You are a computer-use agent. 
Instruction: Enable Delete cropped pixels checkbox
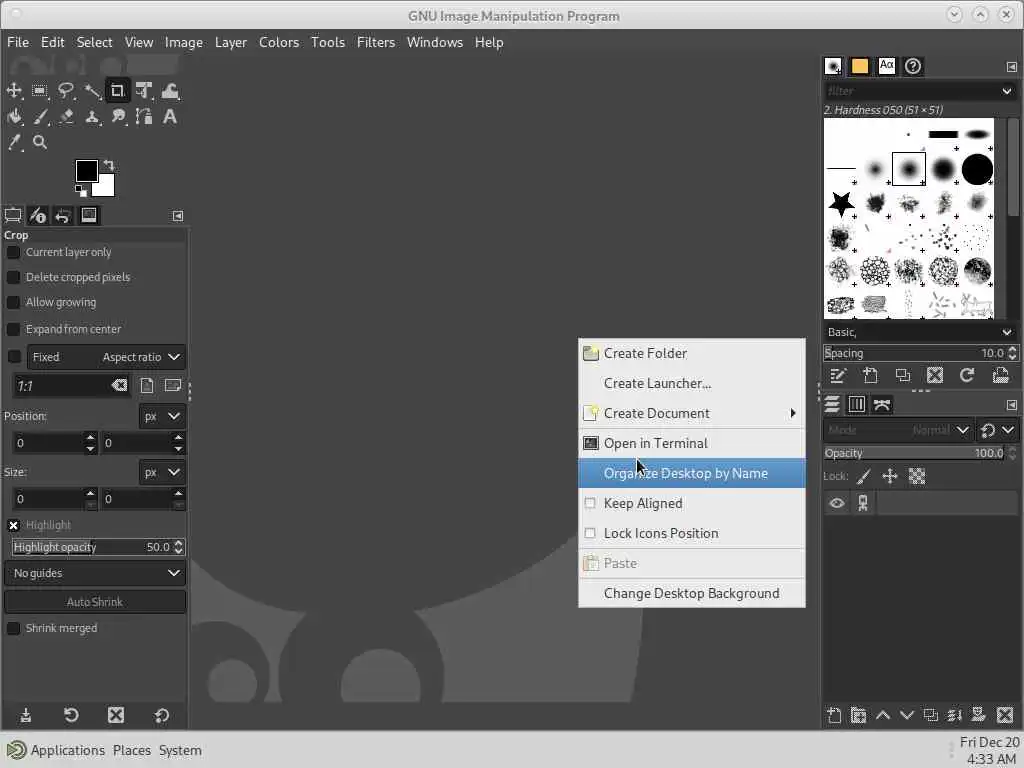[x=13, y=278]
